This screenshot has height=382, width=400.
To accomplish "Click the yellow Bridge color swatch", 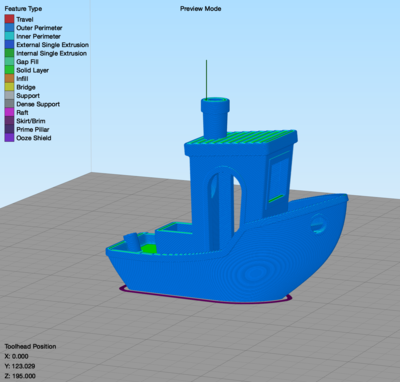I will tap(9, 87).
